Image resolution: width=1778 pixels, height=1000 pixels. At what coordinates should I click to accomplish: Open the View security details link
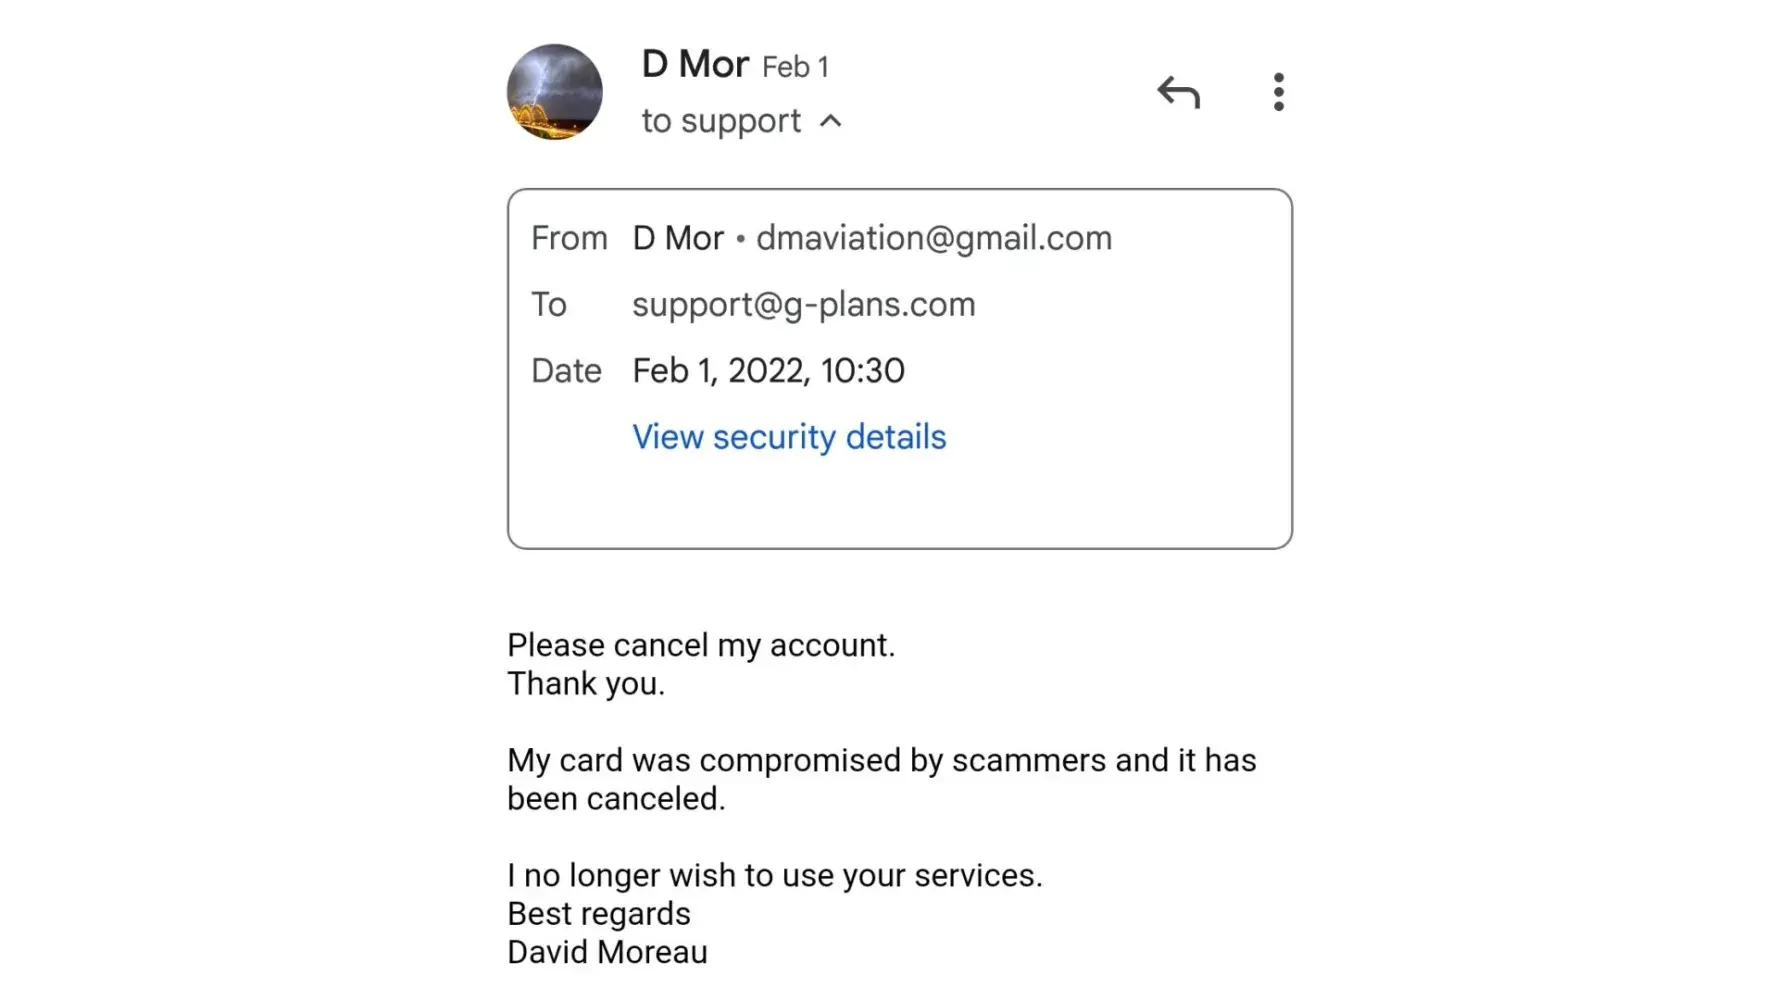tap(789, 437)
